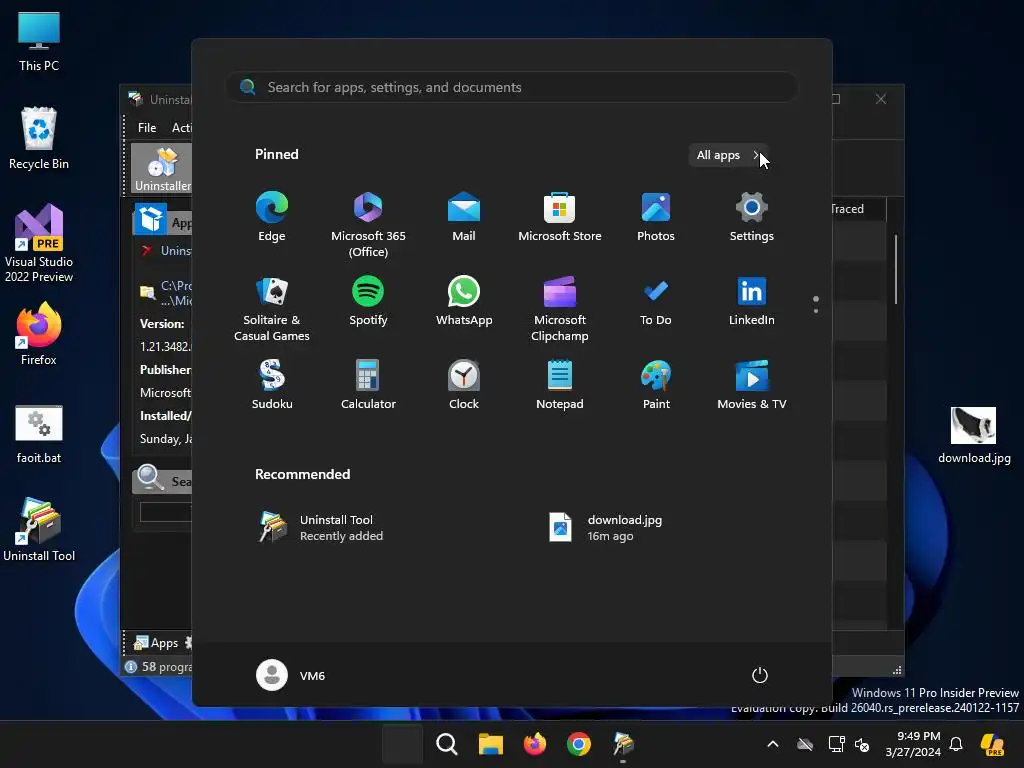This screenshot has height=768, width=1024.
Task: Open WhatsApp
Action: point(464,301)
